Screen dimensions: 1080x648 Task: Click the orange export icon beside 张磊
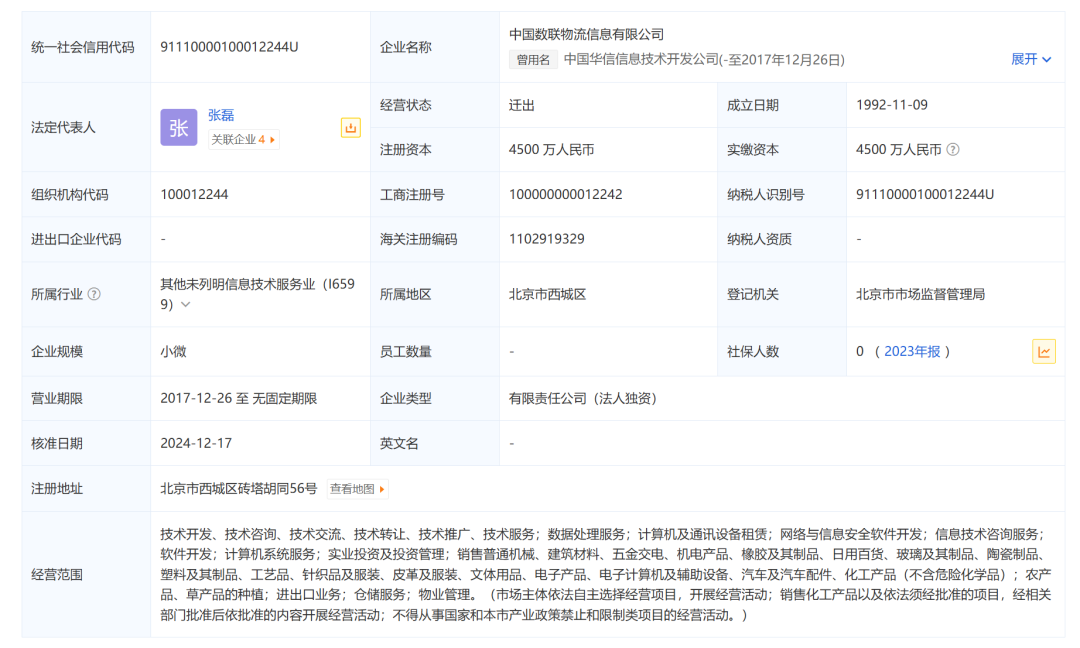tap(351, 127)
